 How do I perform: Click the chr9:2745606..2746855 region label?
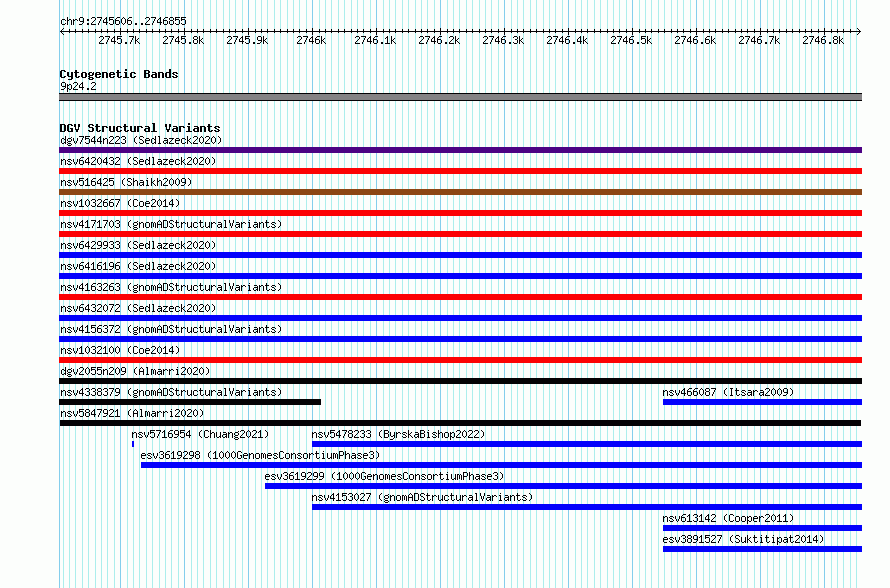click(123, 21)
